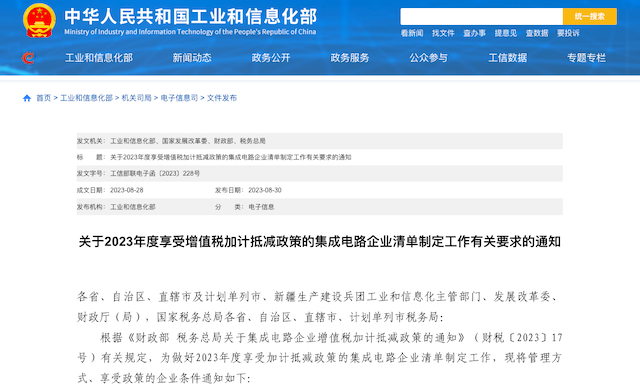640x387 pixels.
Task: Click the national emblem logo
Action: pos(39,20)
